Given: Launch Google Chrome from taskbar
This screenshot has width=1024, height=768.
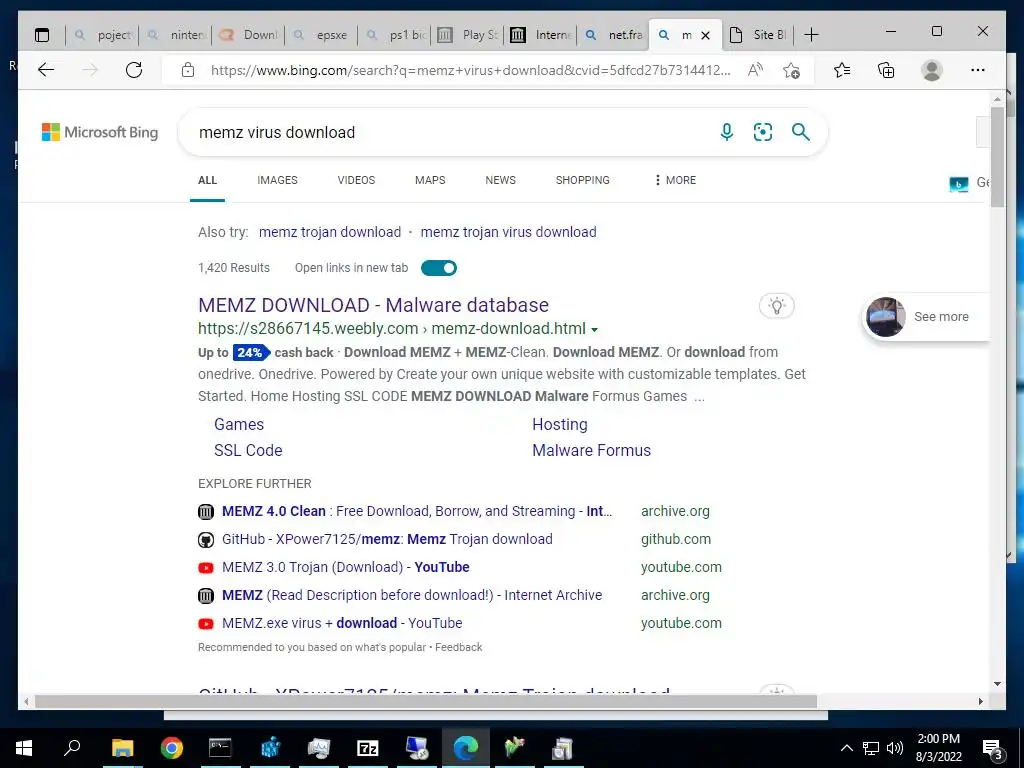Looking at the screenshot, I should (x=172, y=748).
